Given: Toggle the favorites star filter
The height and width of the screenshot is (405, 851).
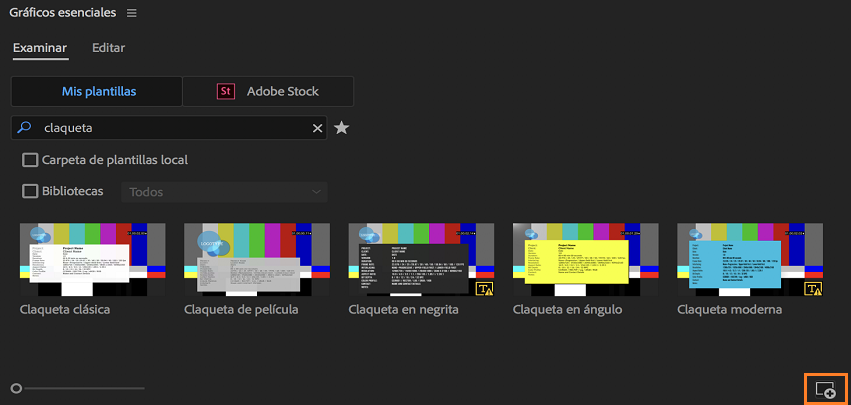Looking at the screenshot, I should pyautogui.click(x=341, y=128).
